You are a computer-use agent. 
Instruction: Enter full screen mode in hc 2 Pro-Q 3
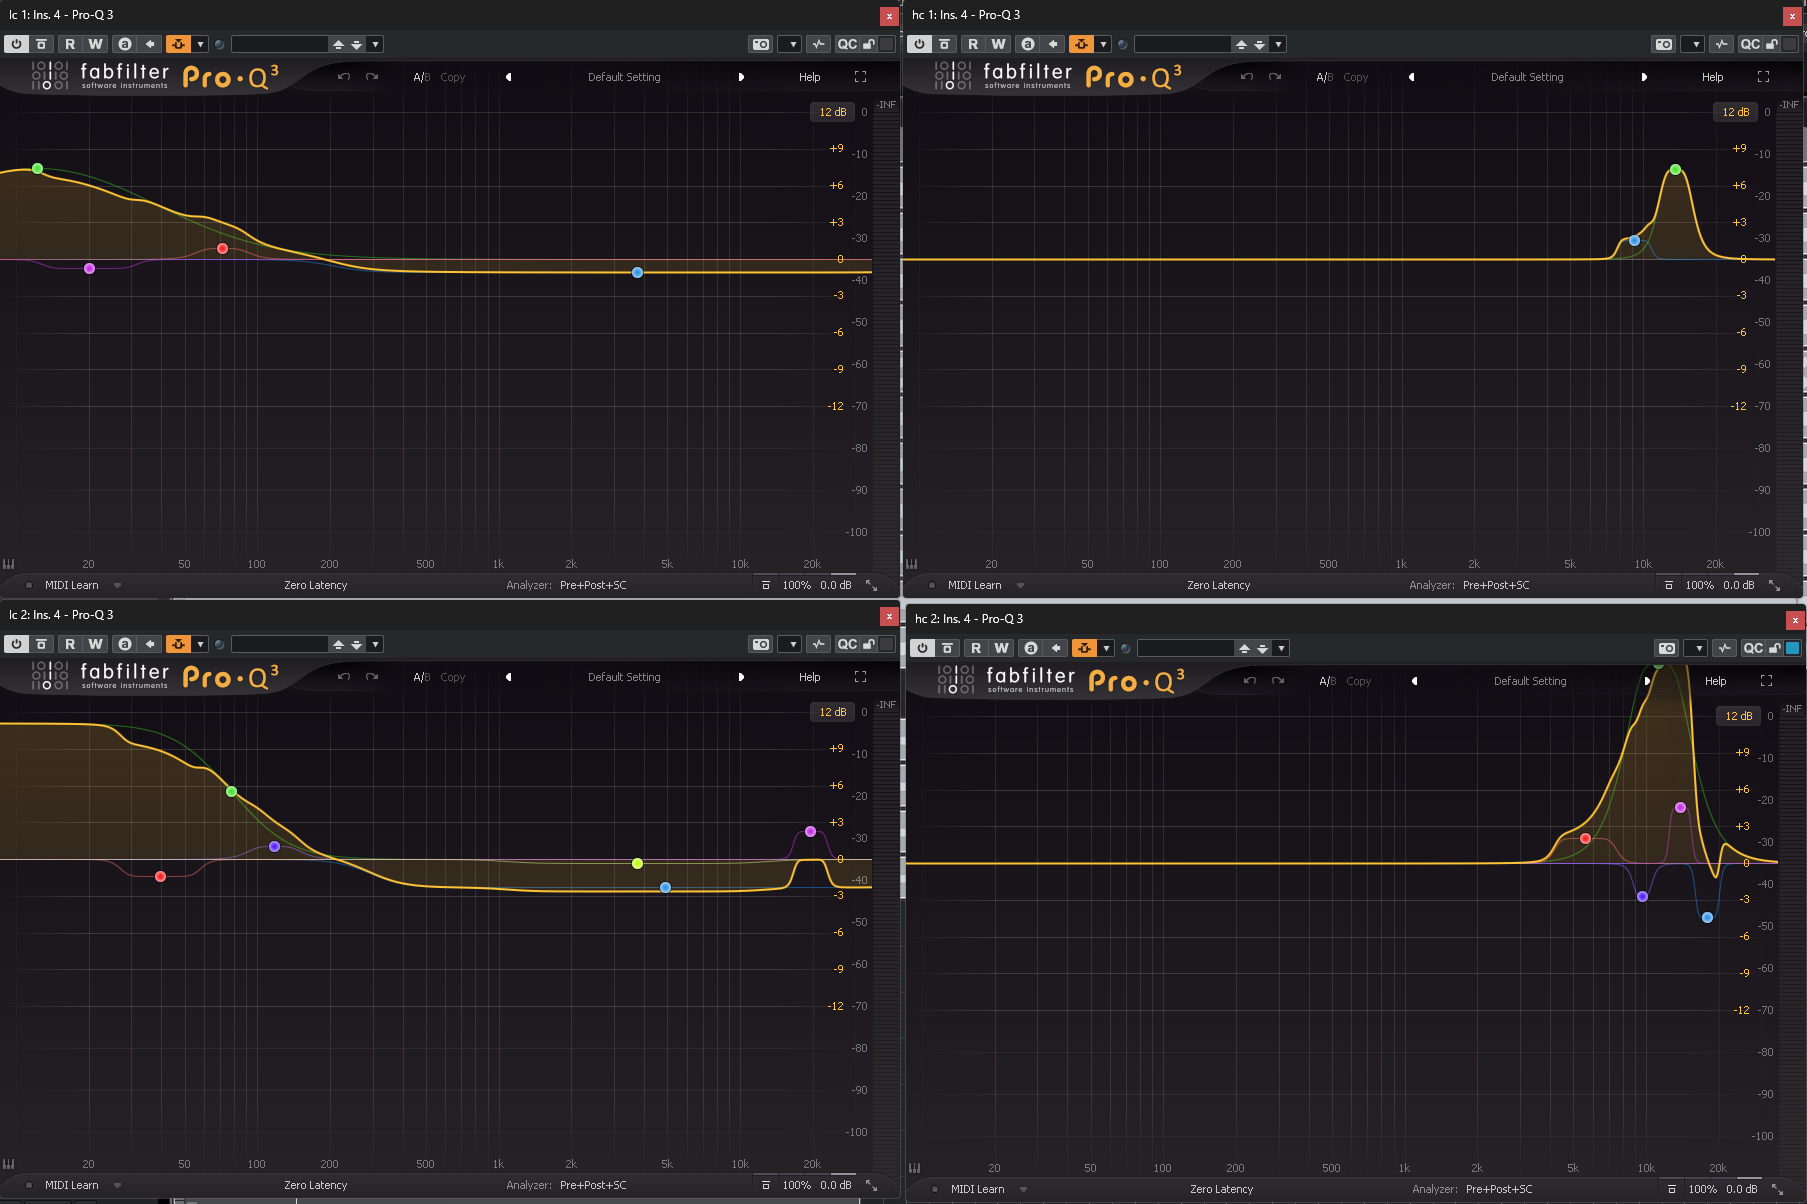click(1766, 681)
